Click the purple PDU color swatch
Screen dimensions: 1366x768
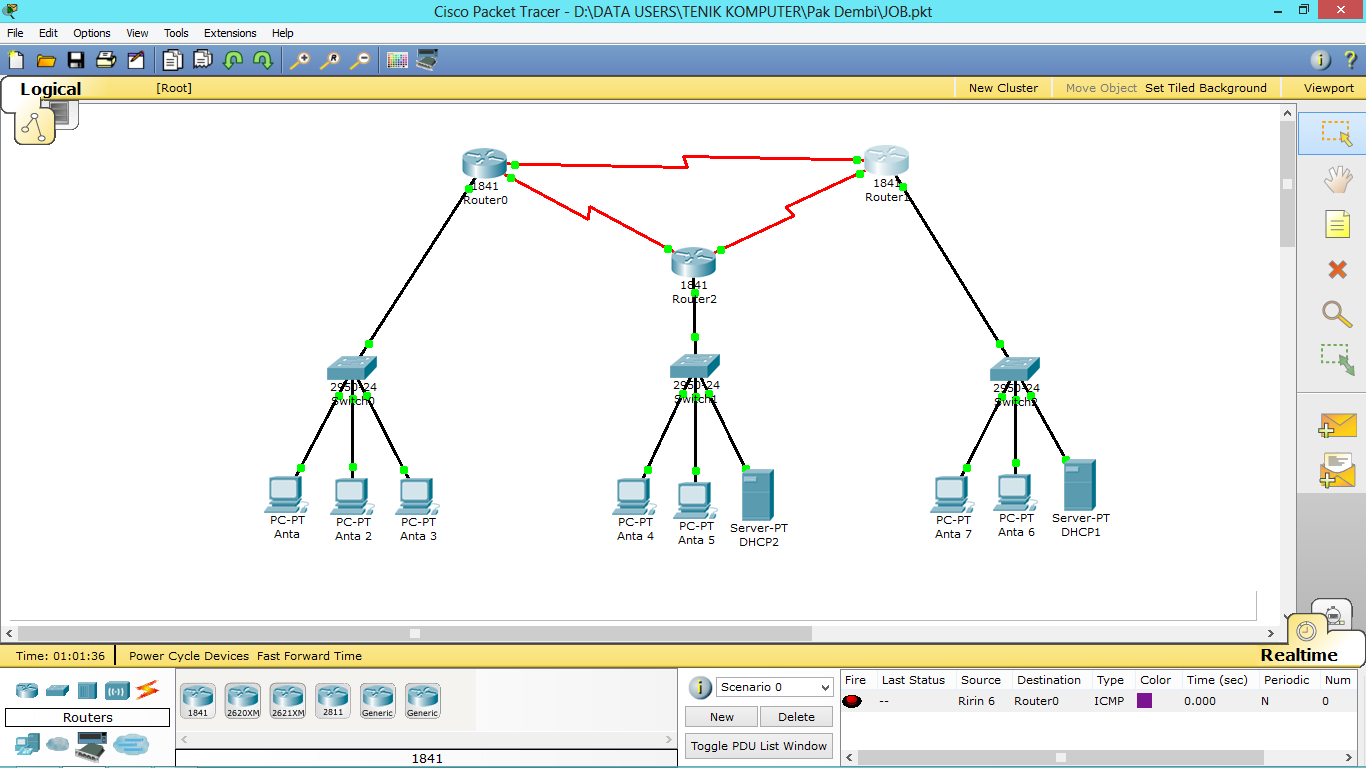1145,701
